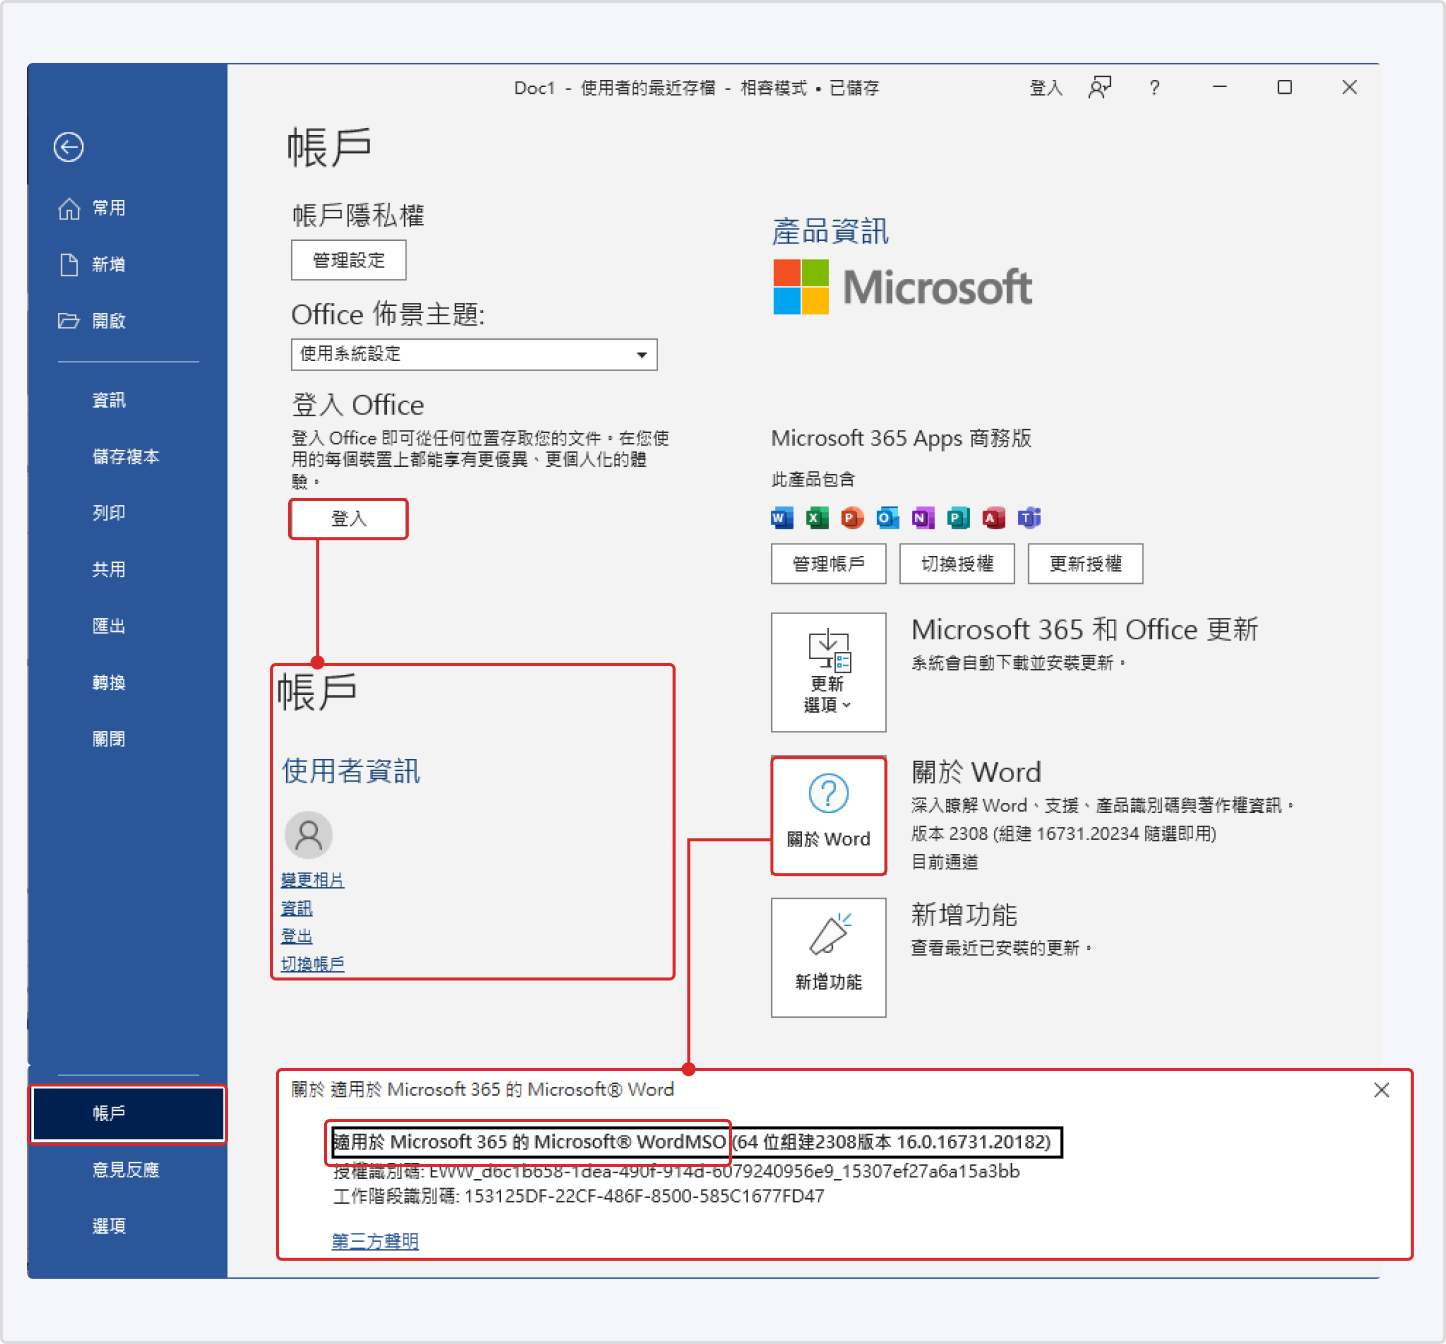Image resolution: width=1446 pixels, height=1344 pixels.
Task: Open the 選項 menu entry
Action: [x=108, y=1226]
